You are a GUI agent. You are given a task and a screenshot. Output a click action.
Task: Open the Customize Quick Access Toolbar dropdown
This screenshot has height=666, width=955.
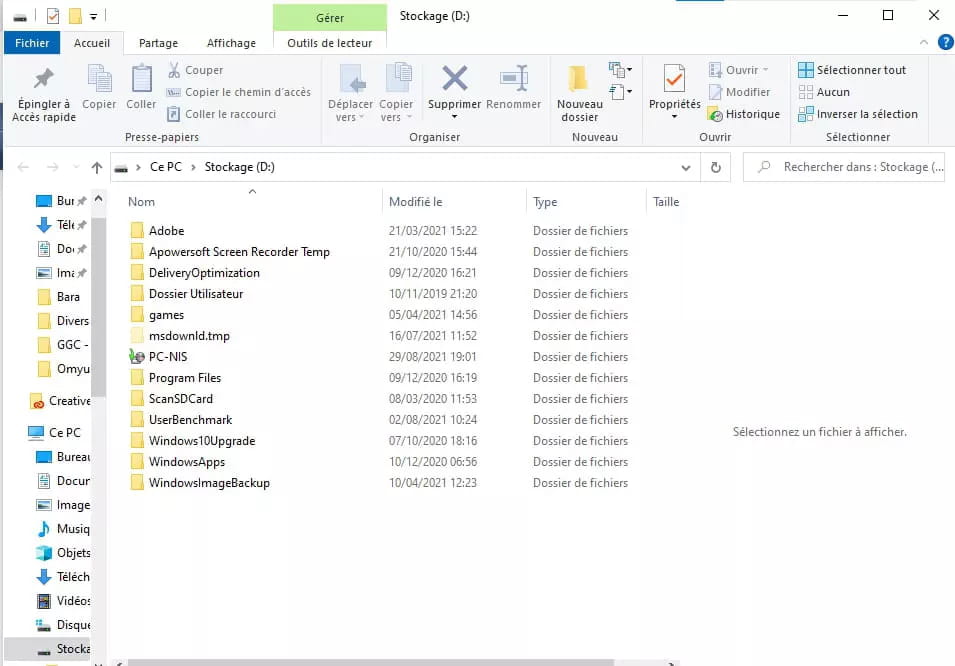point(93,16)
